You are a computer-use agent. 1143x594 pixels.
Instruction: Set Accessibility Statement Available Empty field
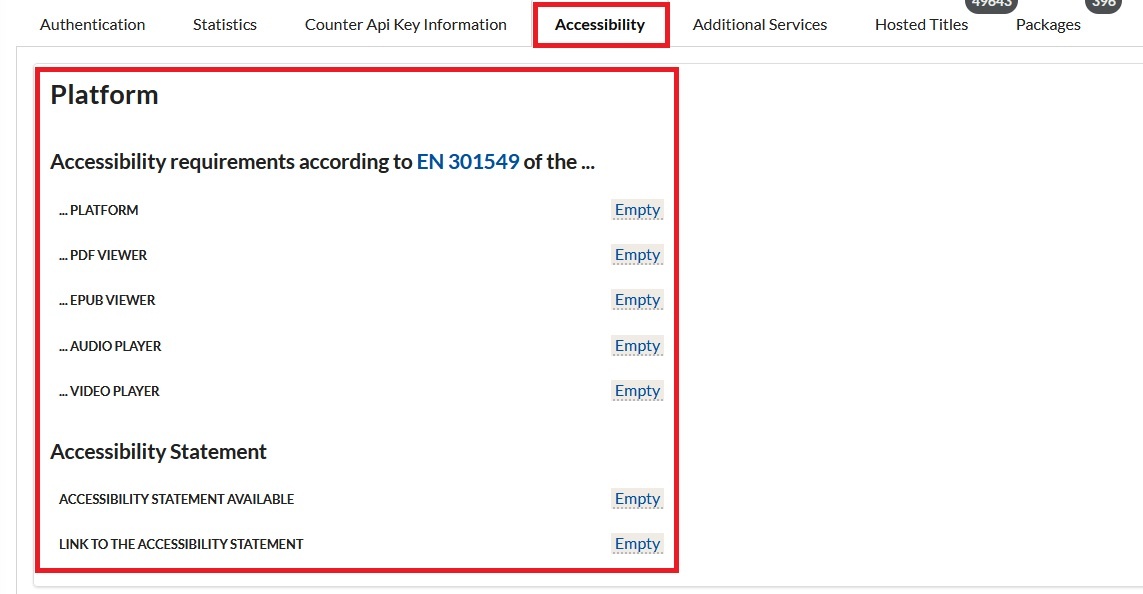(637, 499)
